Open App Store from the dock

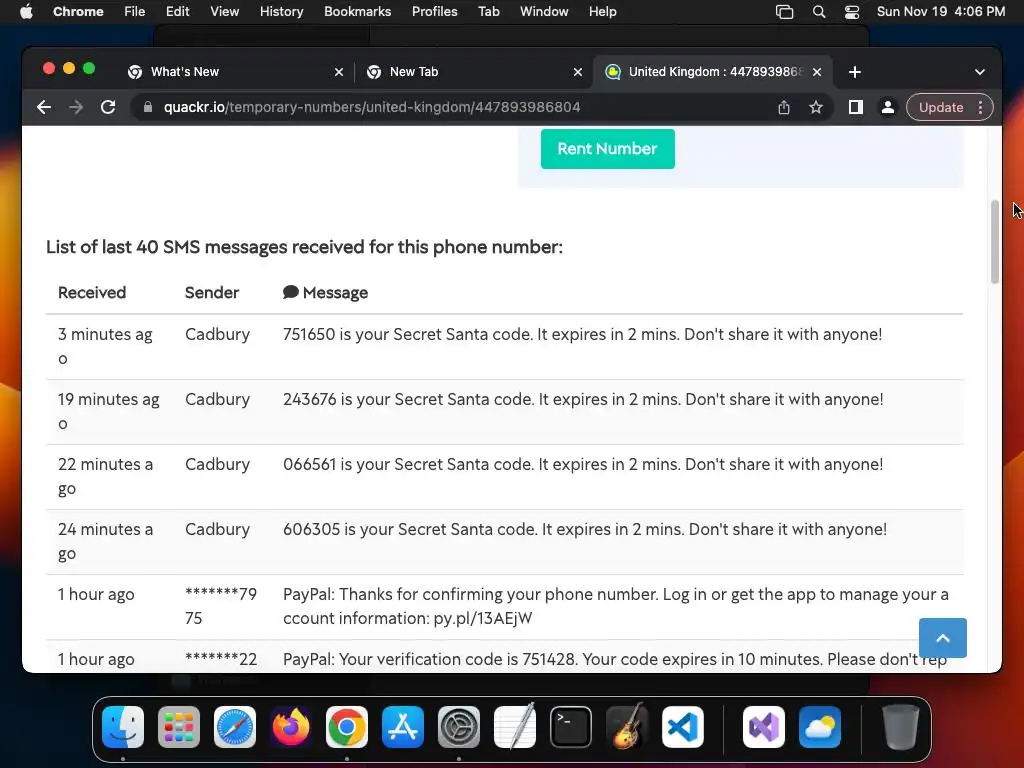coord(403,727)
